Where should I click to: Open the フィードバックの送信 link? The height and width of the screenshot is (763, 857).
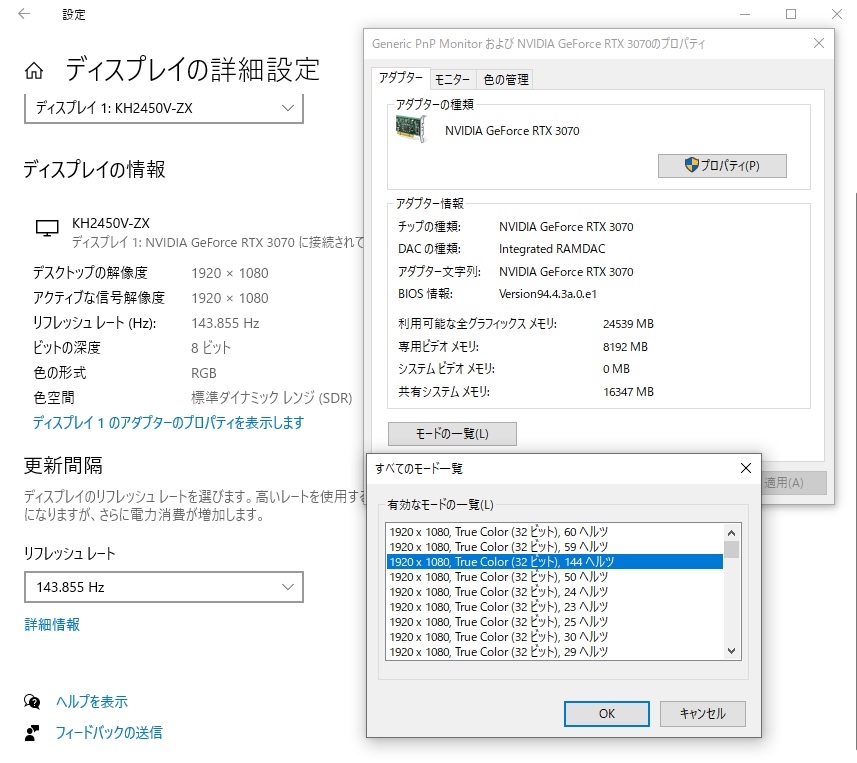pos(109,733)
